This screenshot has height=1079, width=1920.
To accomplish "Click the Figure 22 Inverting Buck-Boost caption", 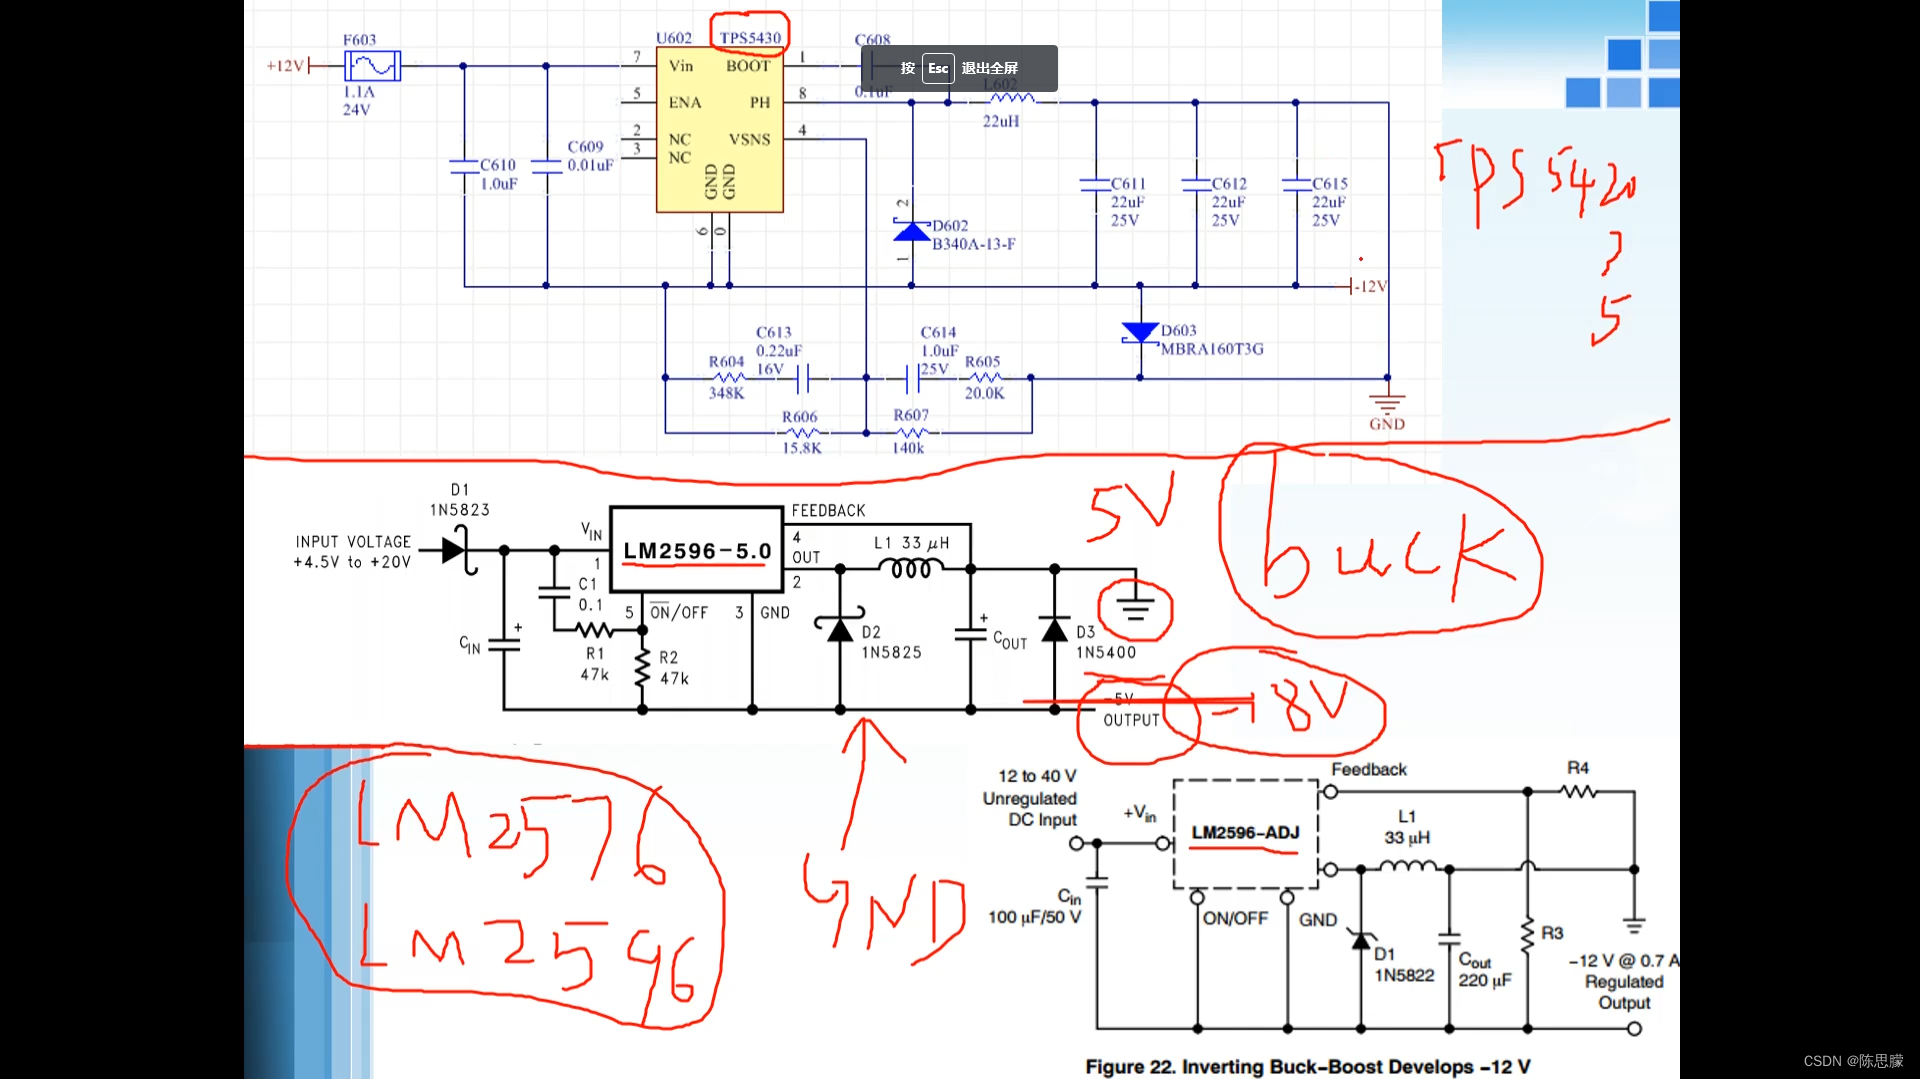I will pos(1308,1066).
